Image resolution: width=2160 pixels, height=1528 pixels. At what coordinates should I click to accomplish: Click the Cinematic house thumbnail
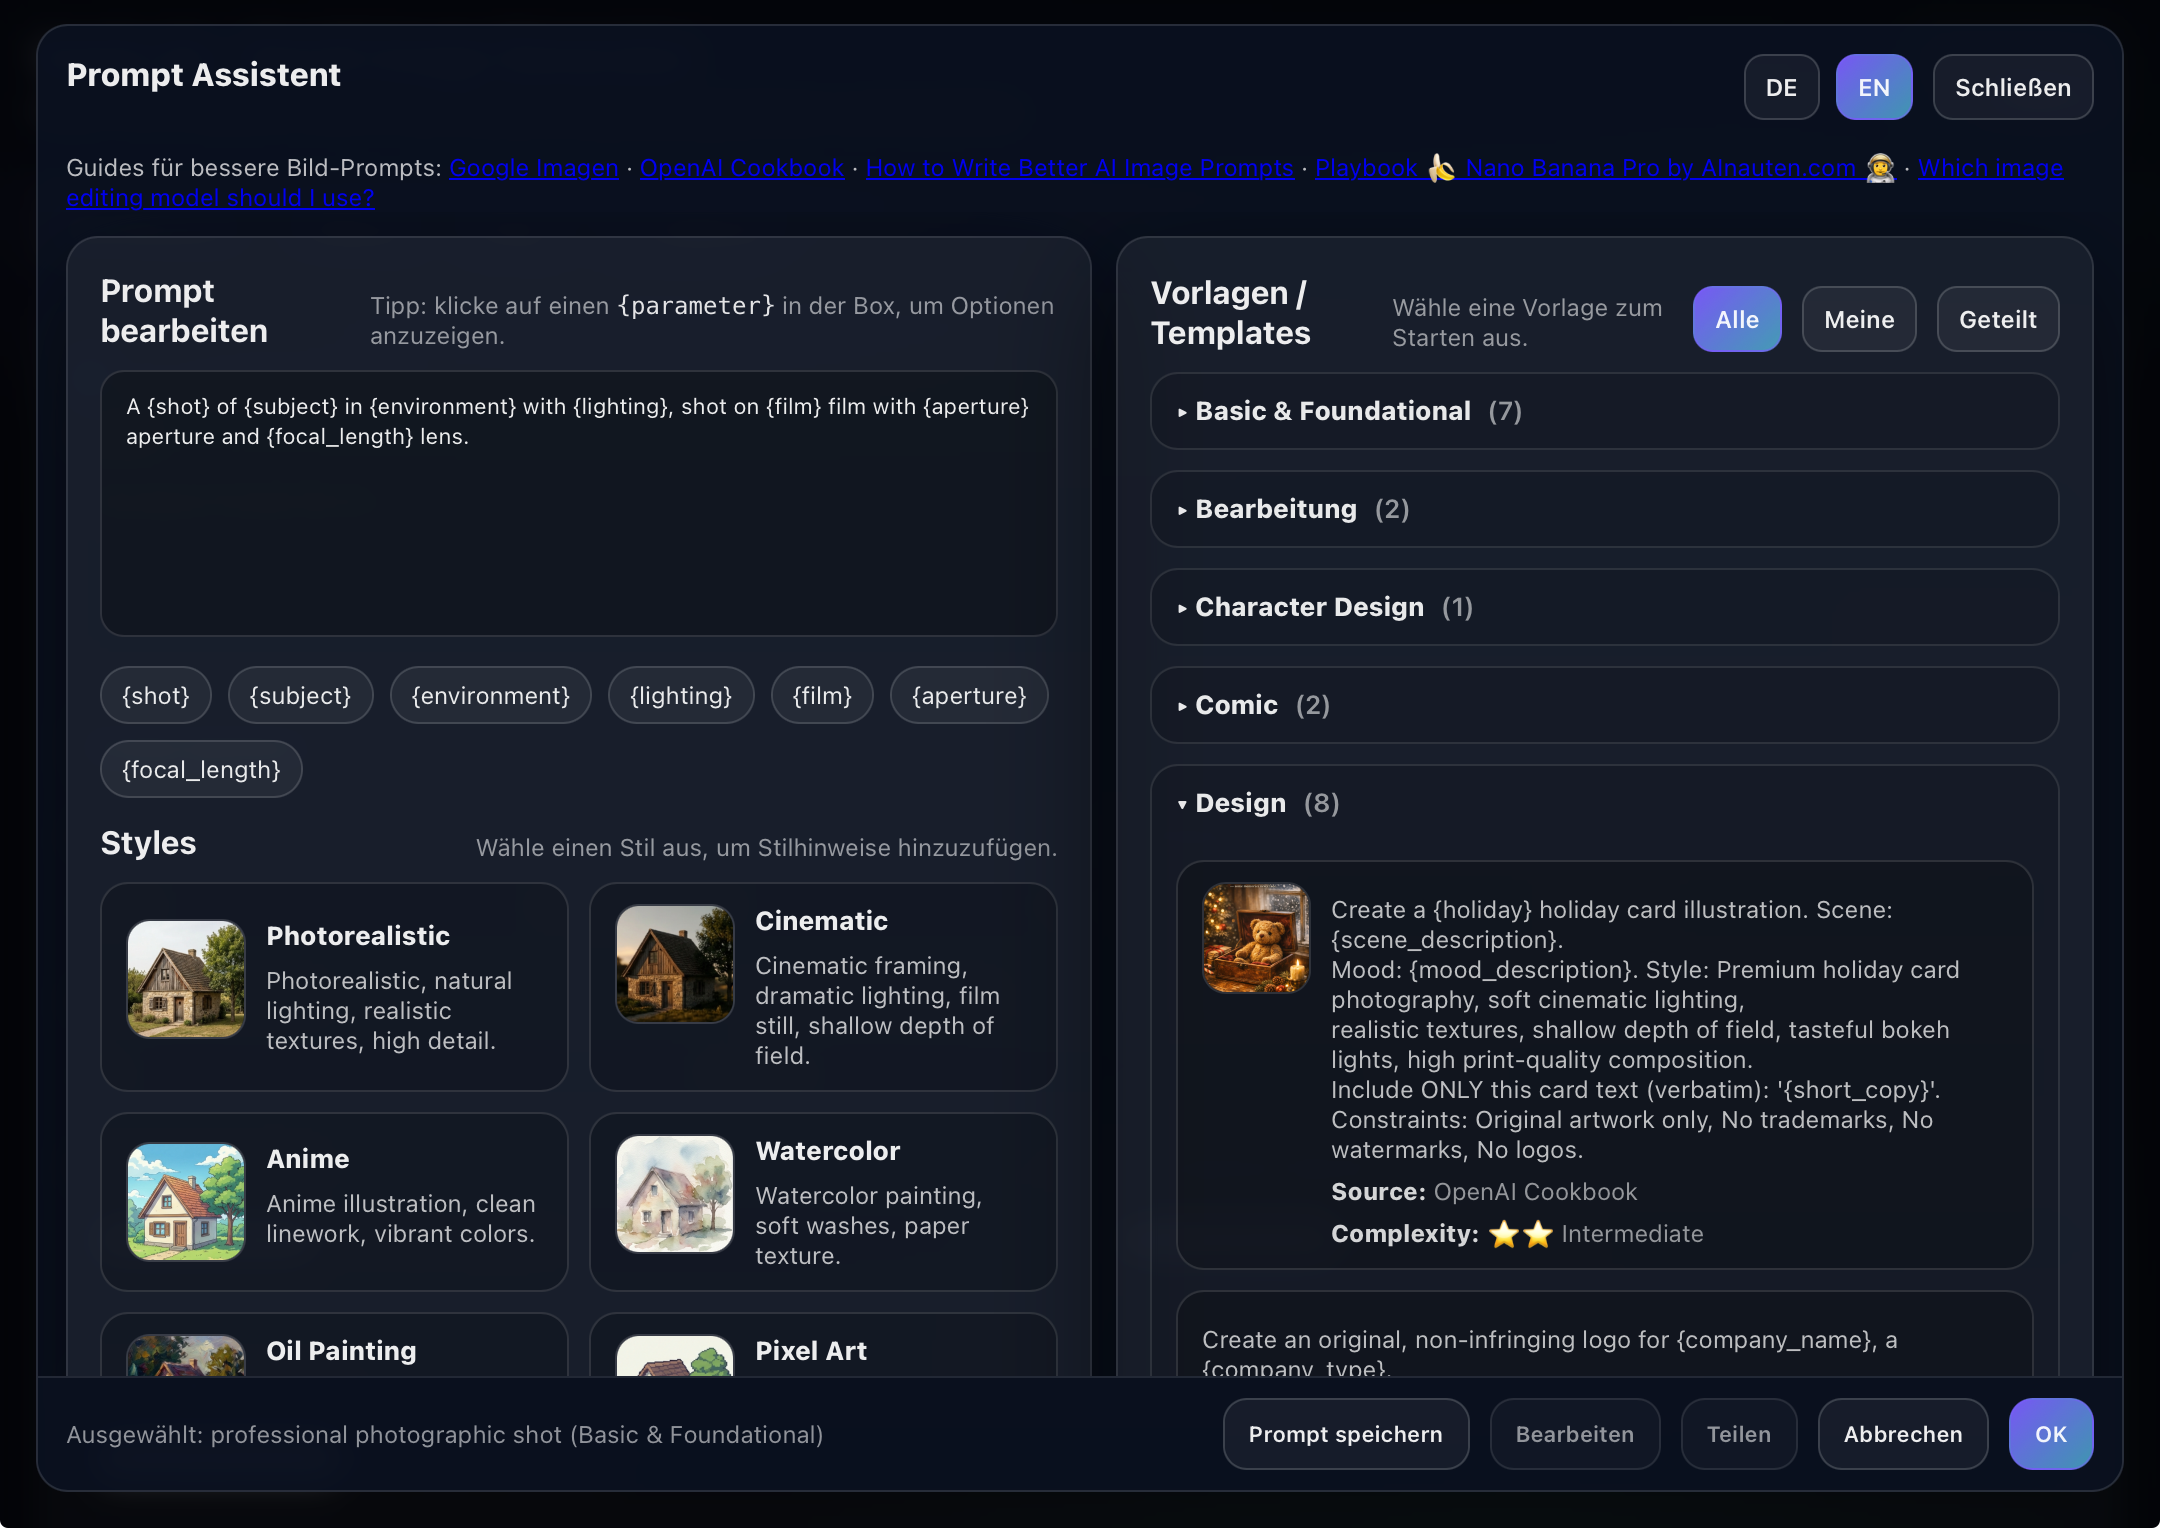675,964
